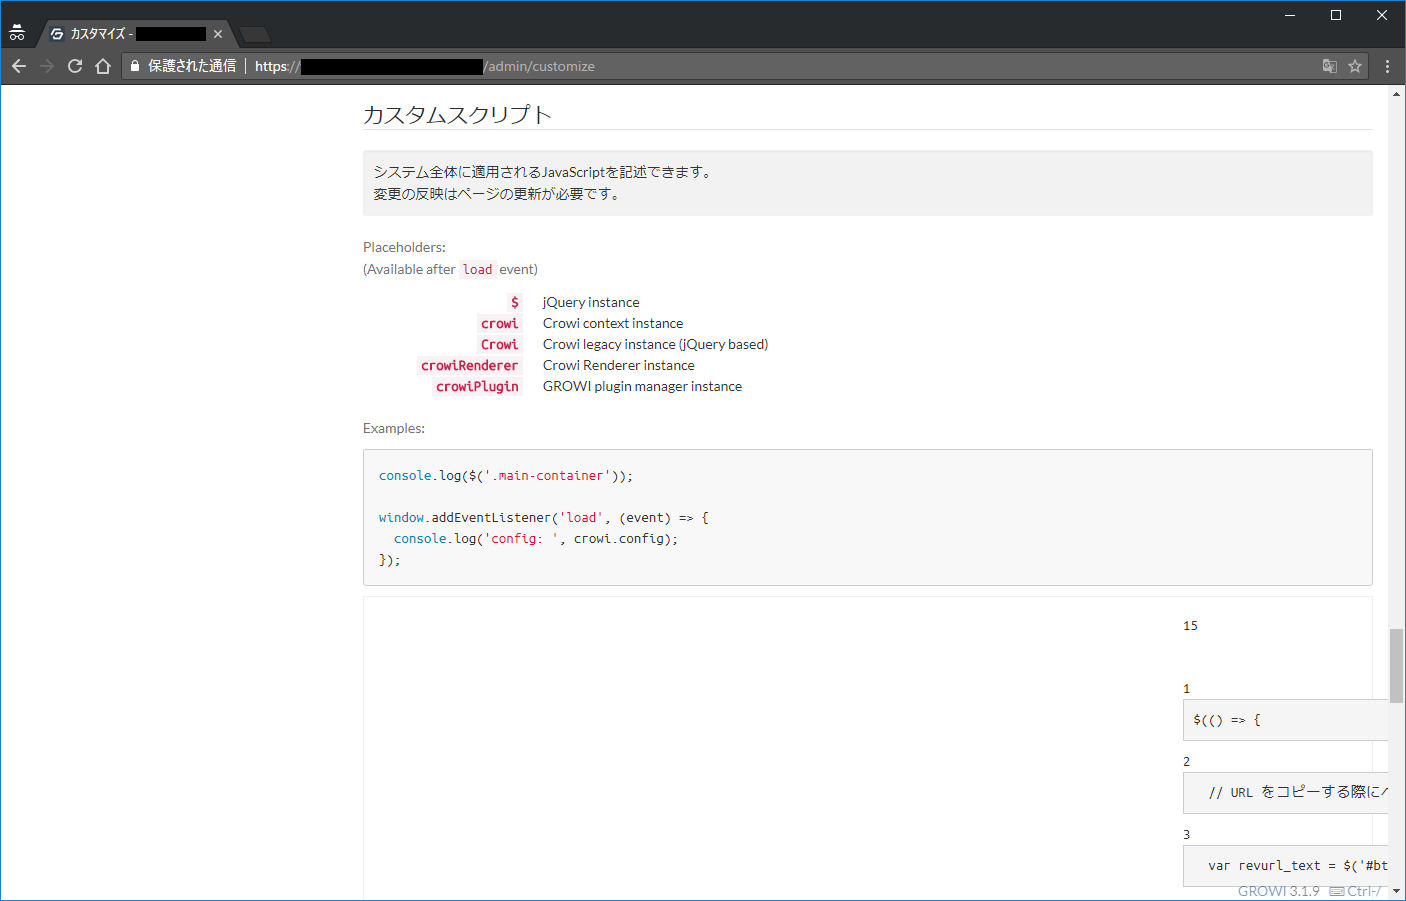Open Google Translate from the address bar icon
Viewport: 1406px width, 901px height.
coord(1330,65)
